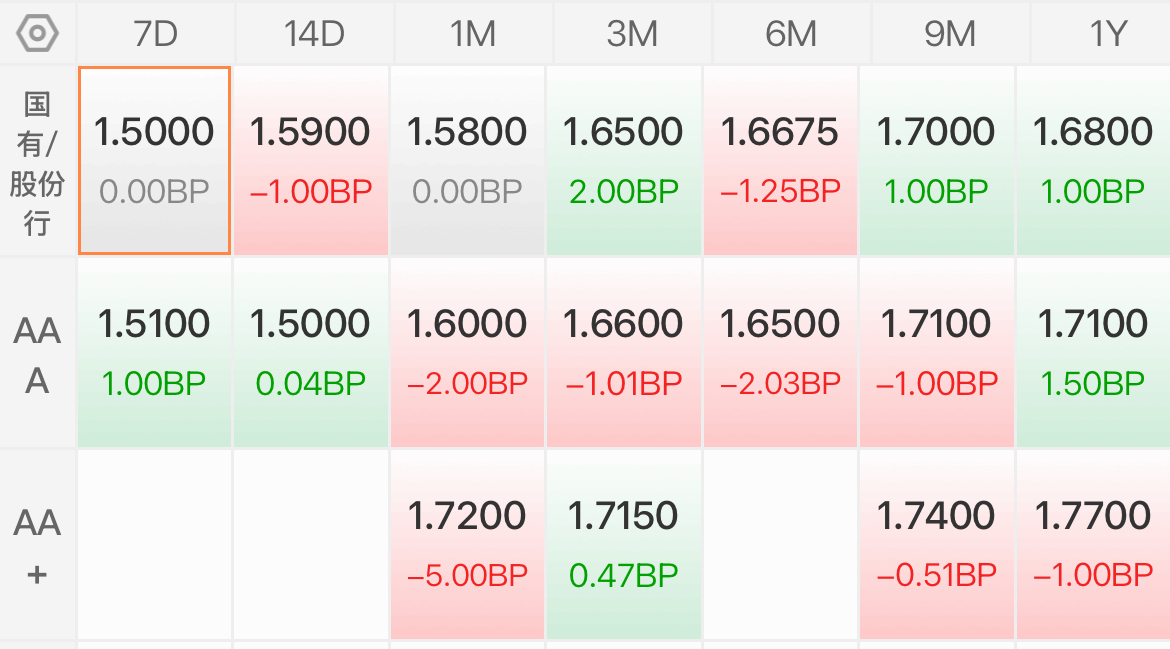
Task: Select the AAA row label
Action: point(37,355)
